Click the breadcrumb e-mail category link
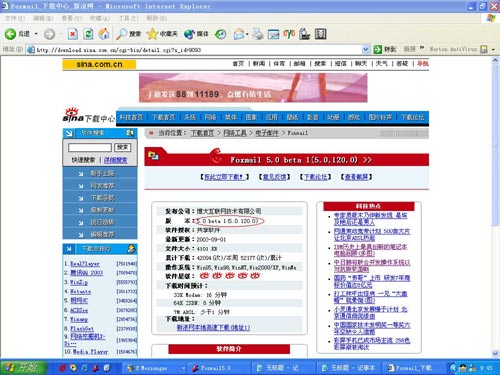 [x=267, y=133]
